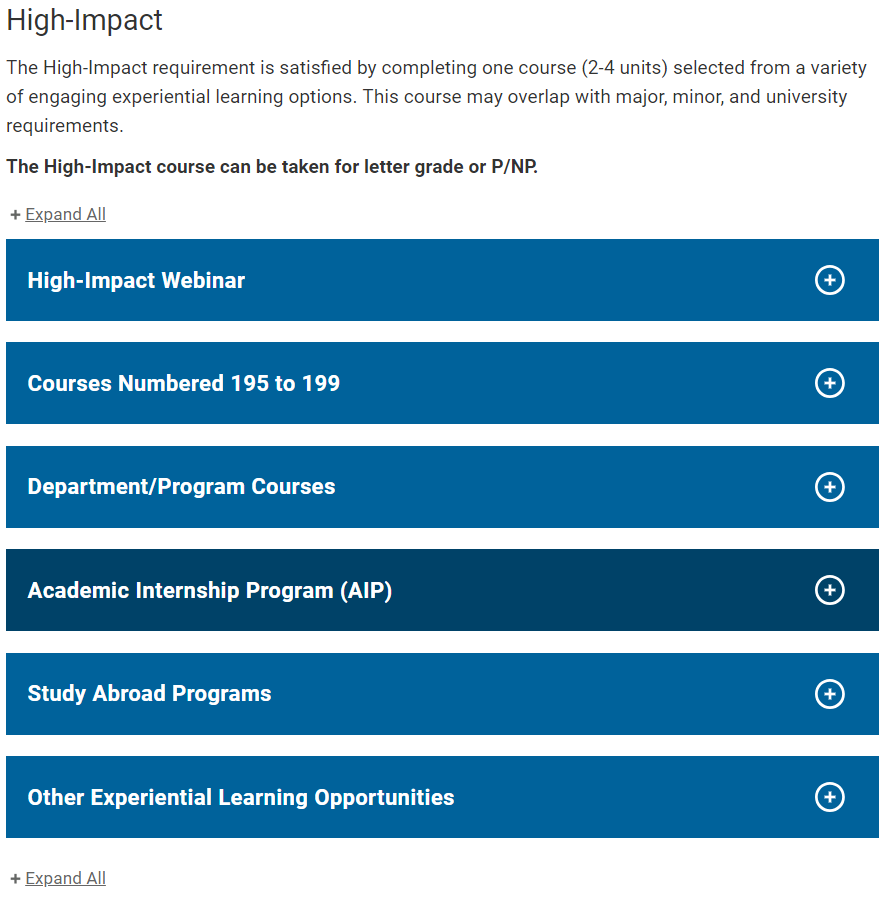Click empty middle area of Study Abroad Programs bar
Screen dimensions: 885x907
pos(540,694)
